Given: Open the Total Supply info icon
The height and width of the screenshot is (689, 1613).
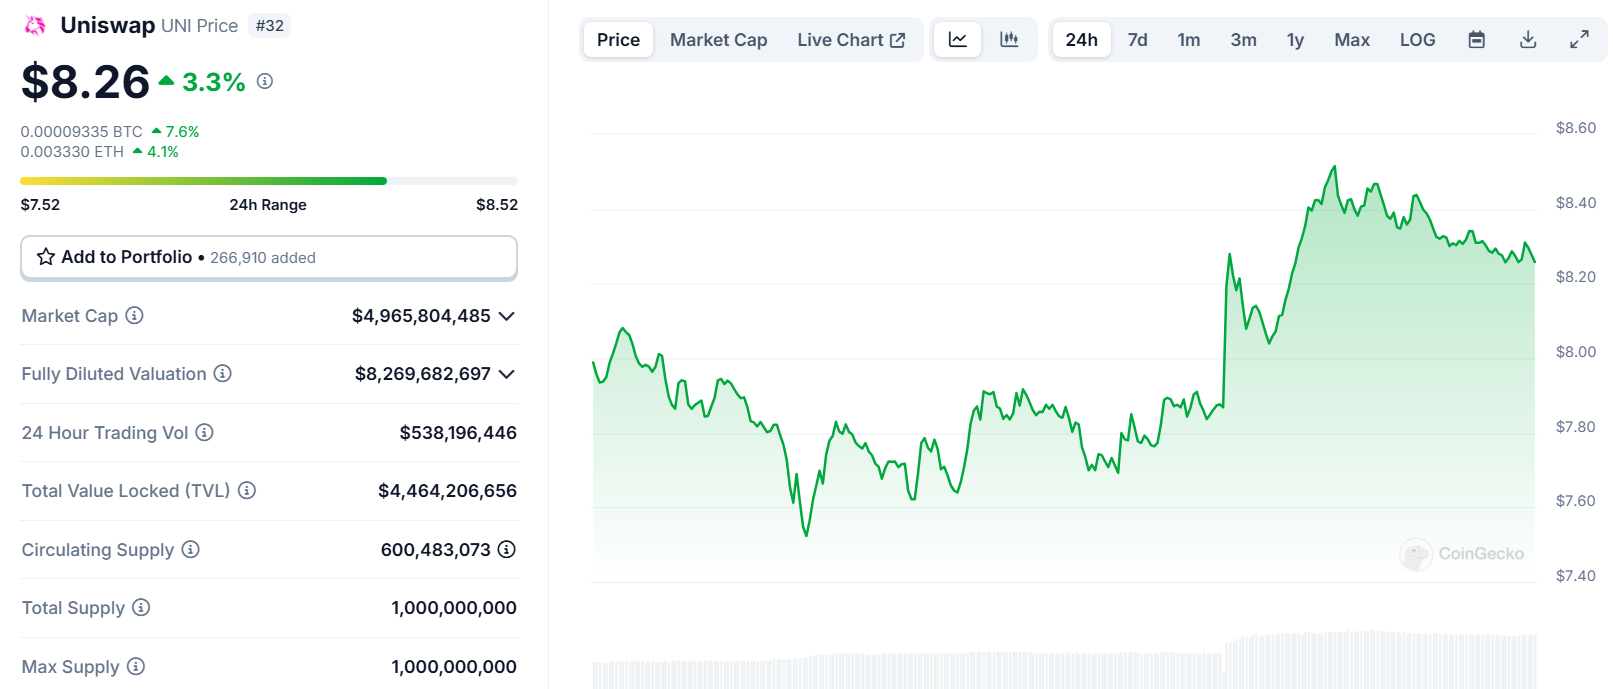Looking at the screenshot, I should click(x=141, y=608).
